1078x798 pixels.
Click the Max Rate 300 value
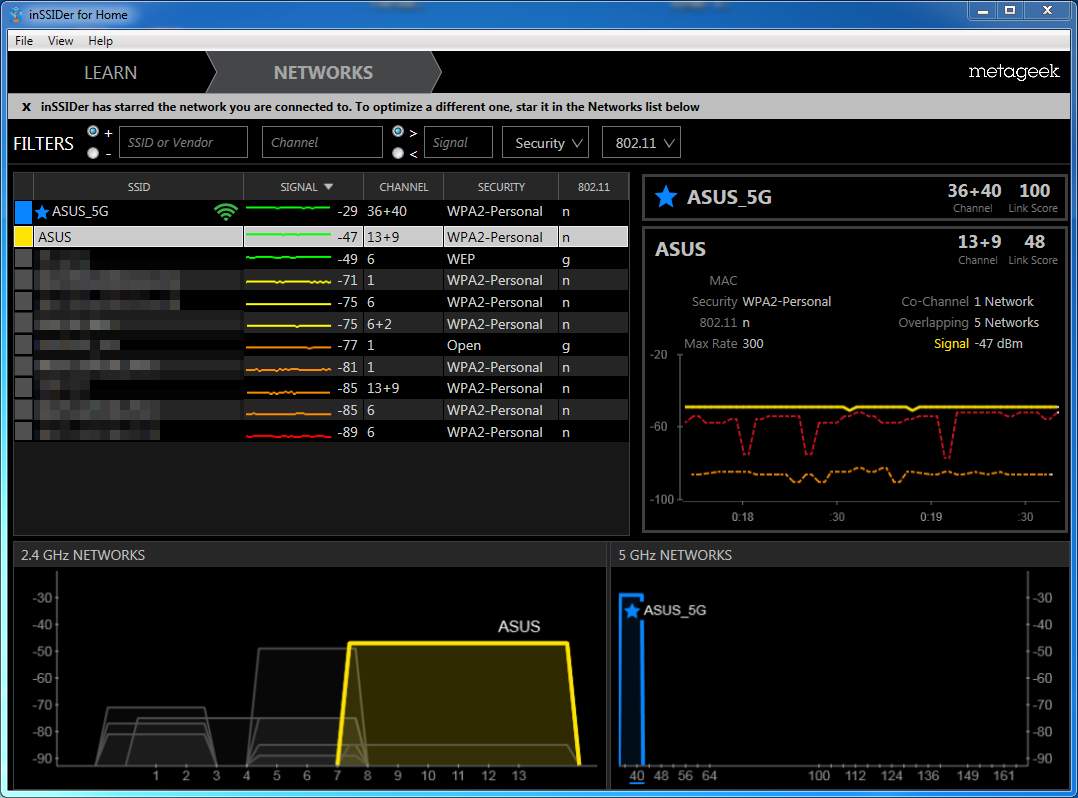click(752, 344)
